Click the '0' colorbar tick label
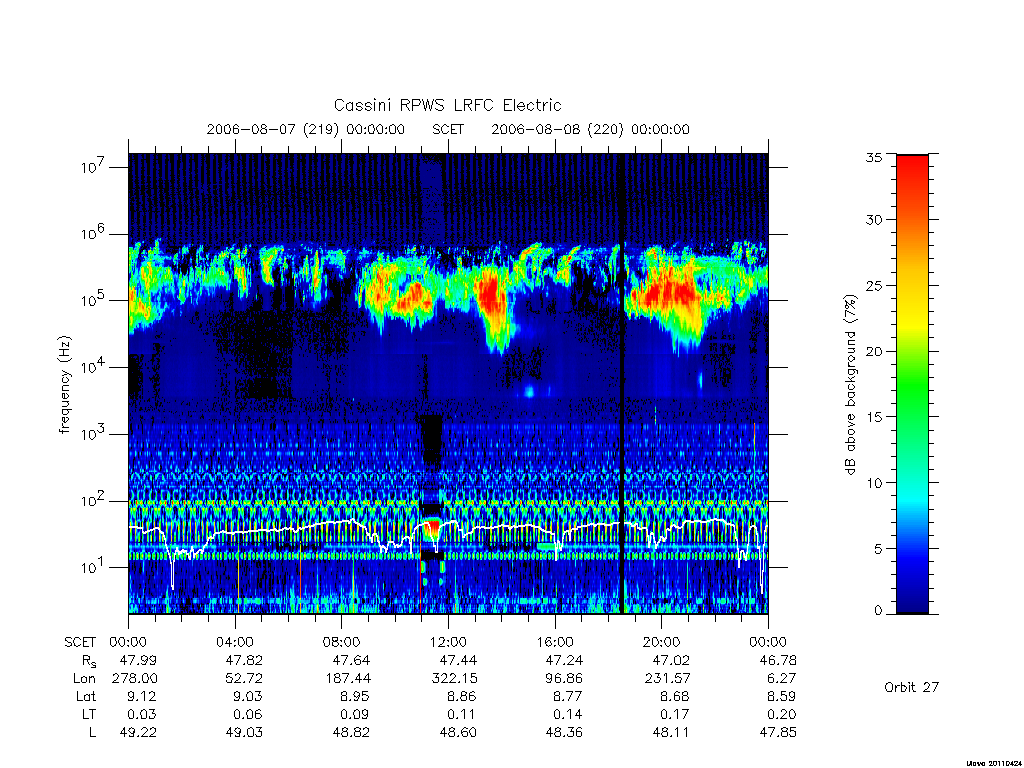The height and width of the screenshot is (768, 1024). 878,611
